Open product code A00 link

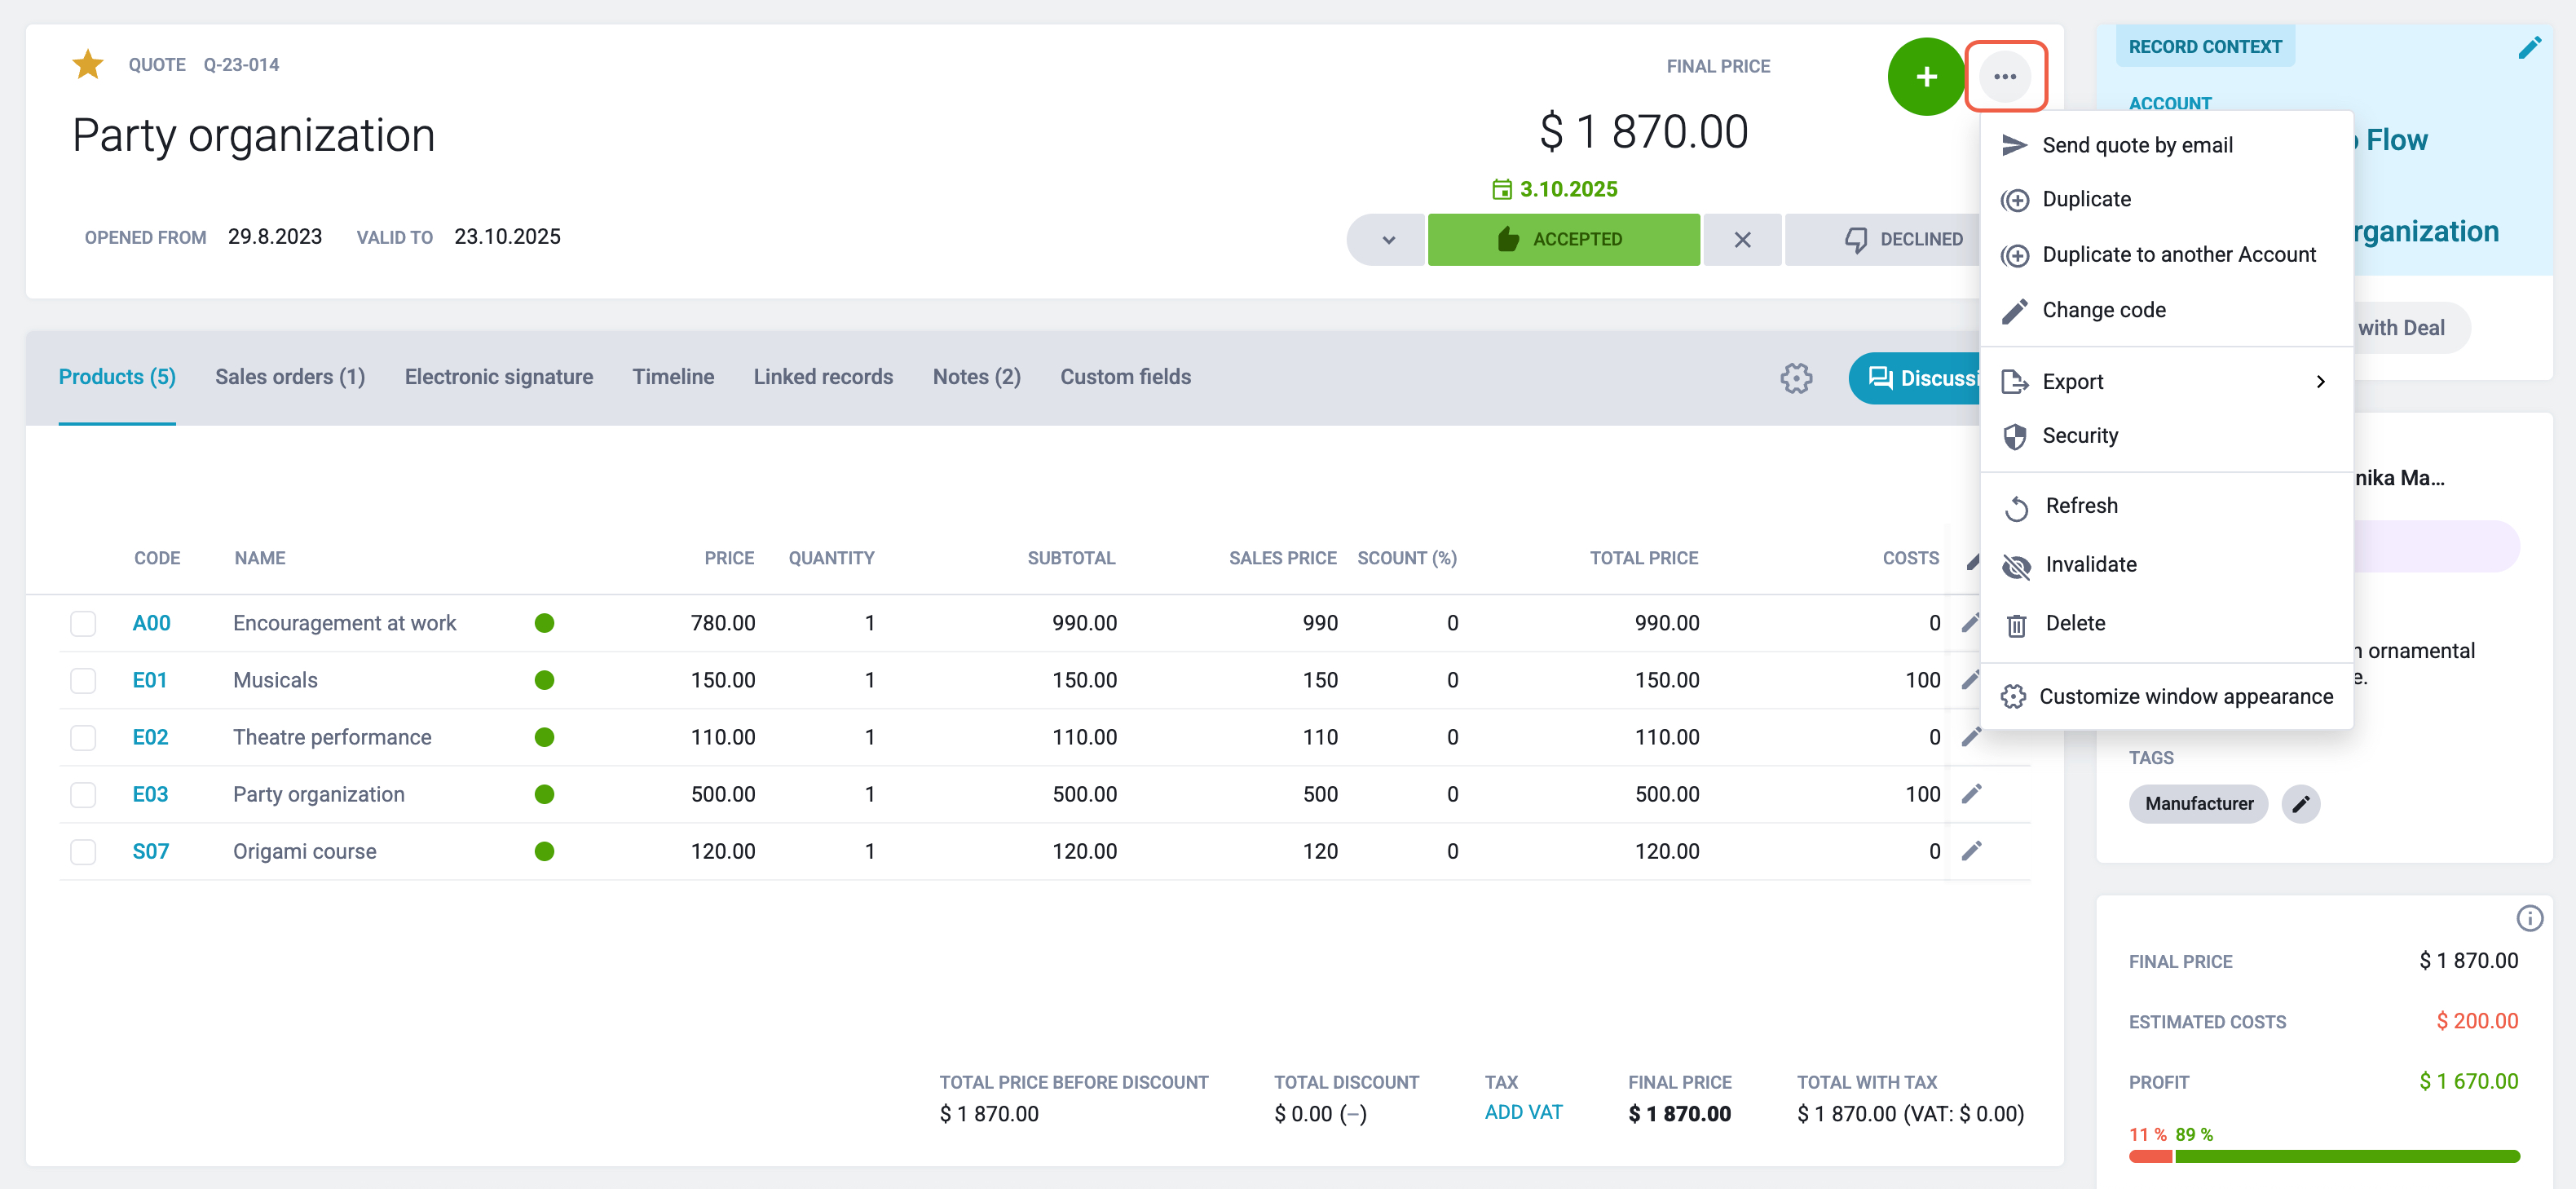(x=151, y=623)
